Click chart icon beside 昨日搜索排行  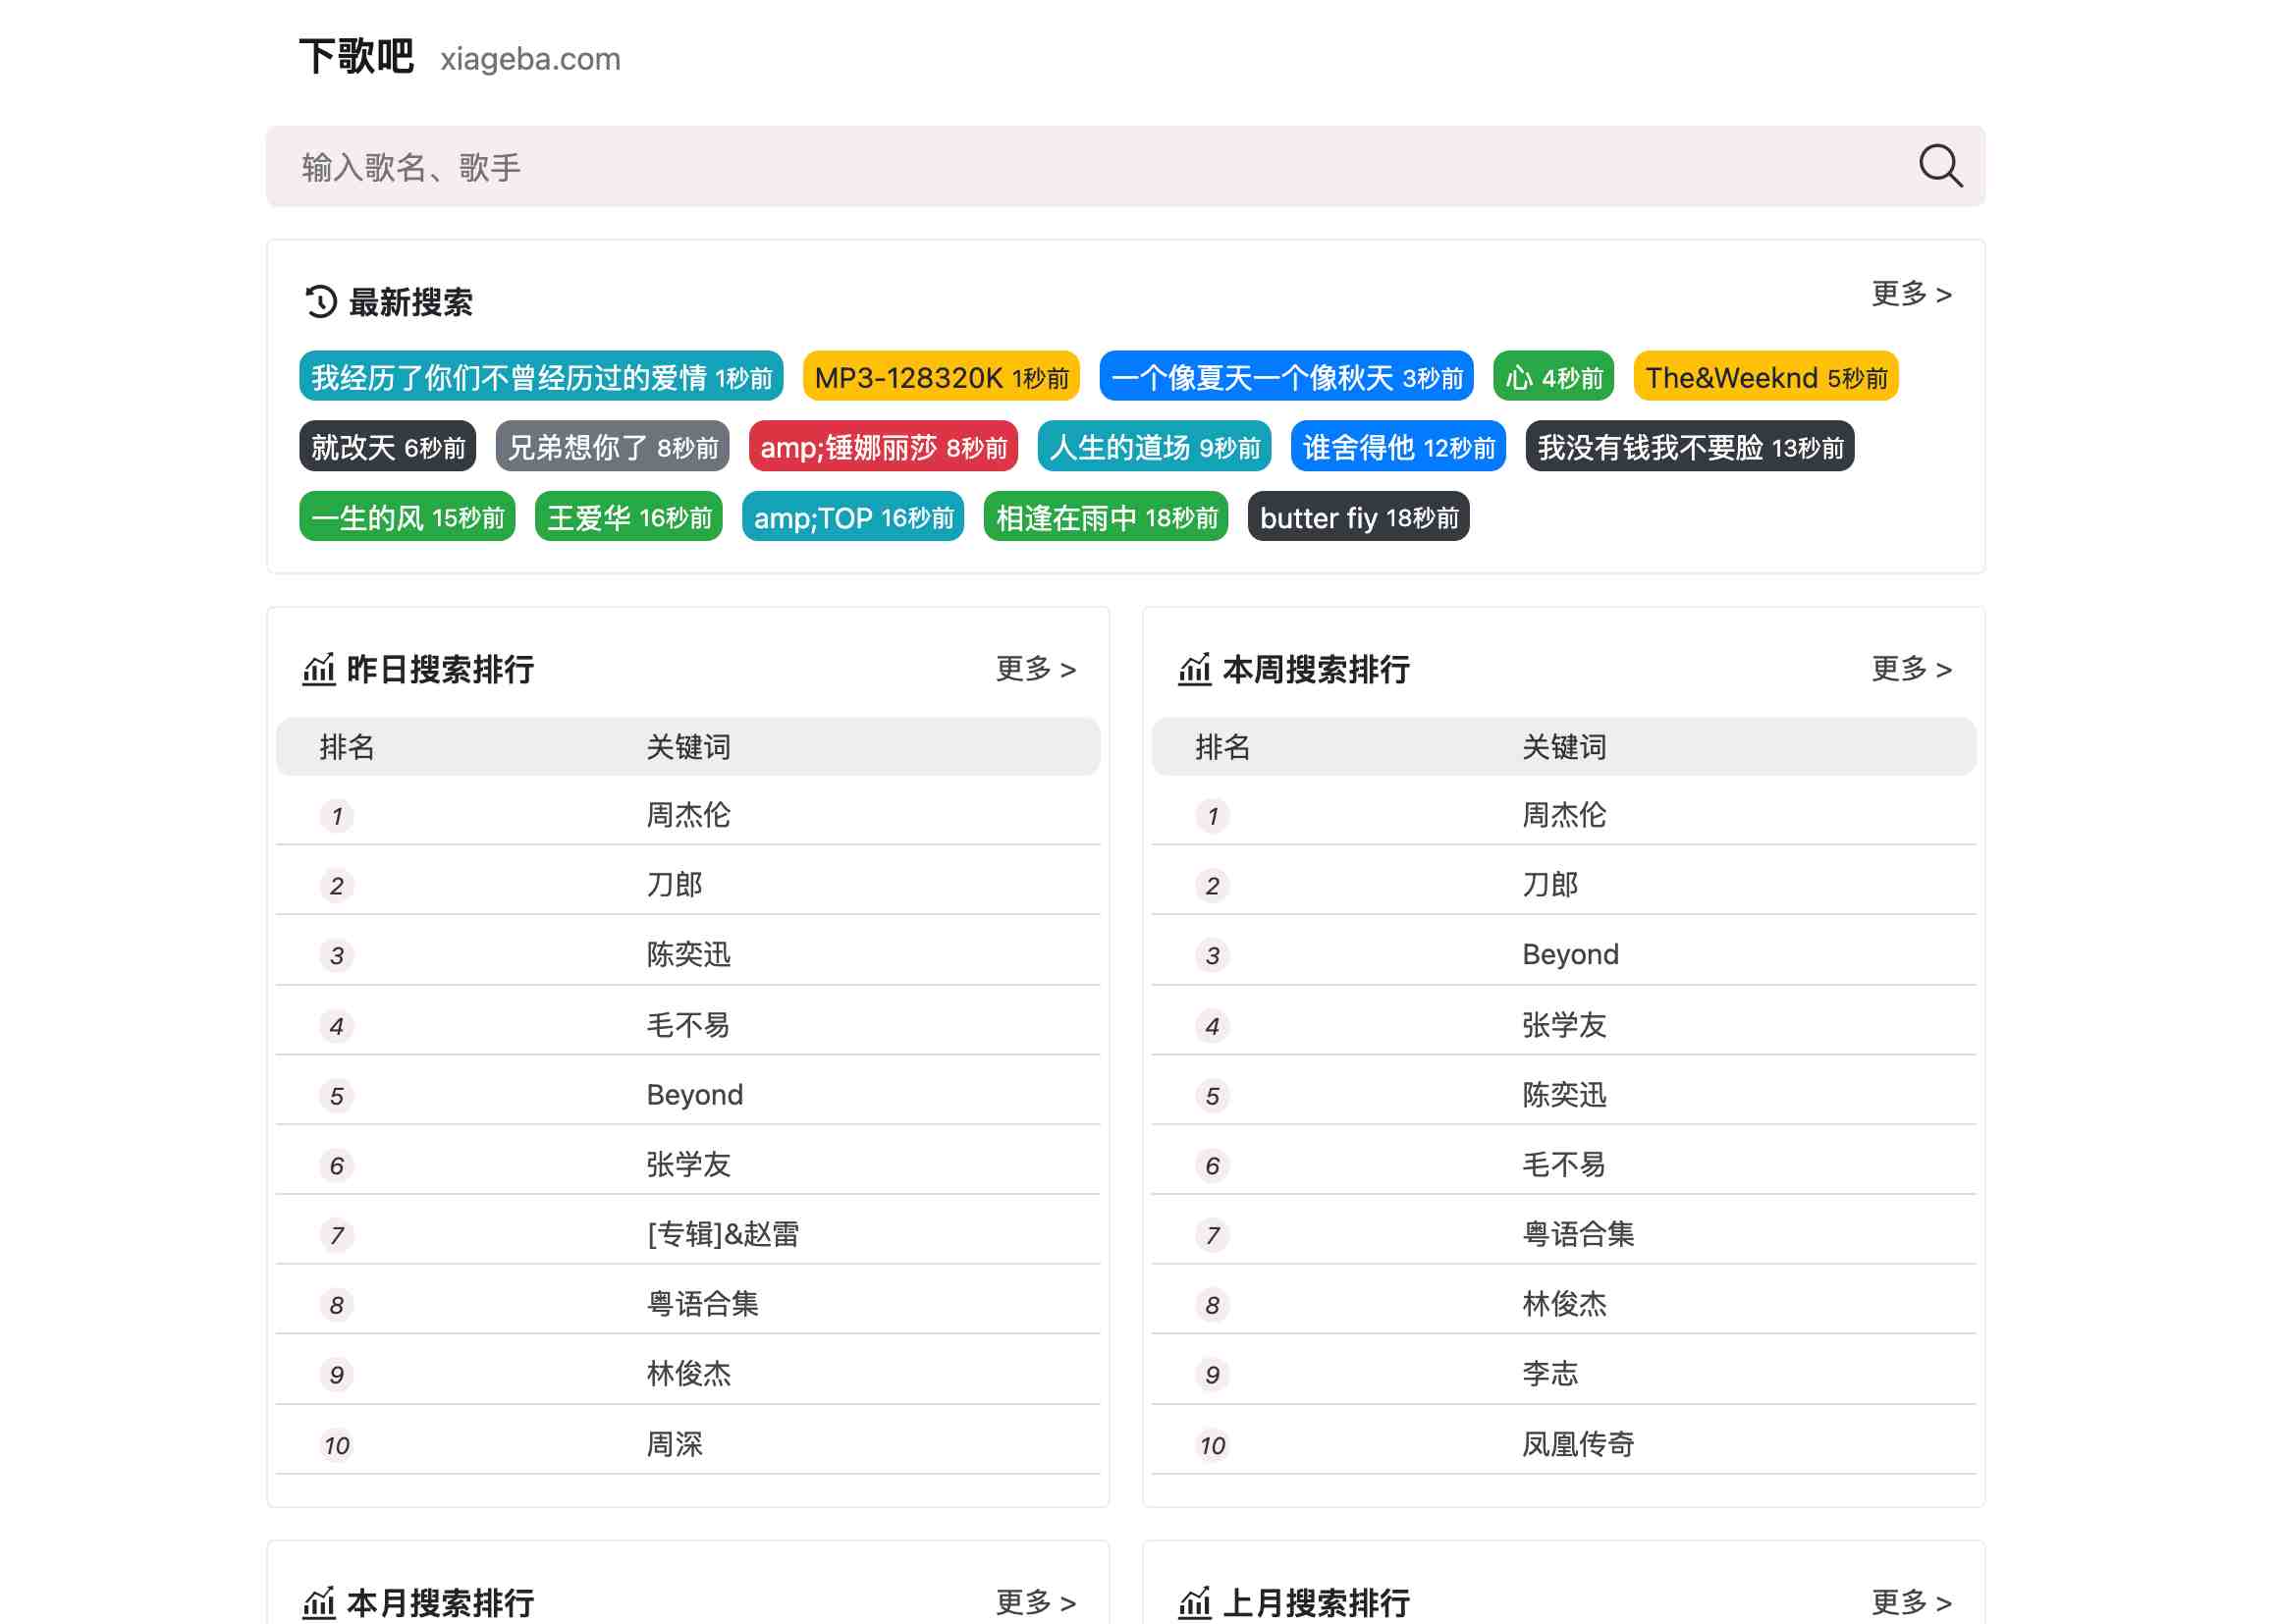318,669
